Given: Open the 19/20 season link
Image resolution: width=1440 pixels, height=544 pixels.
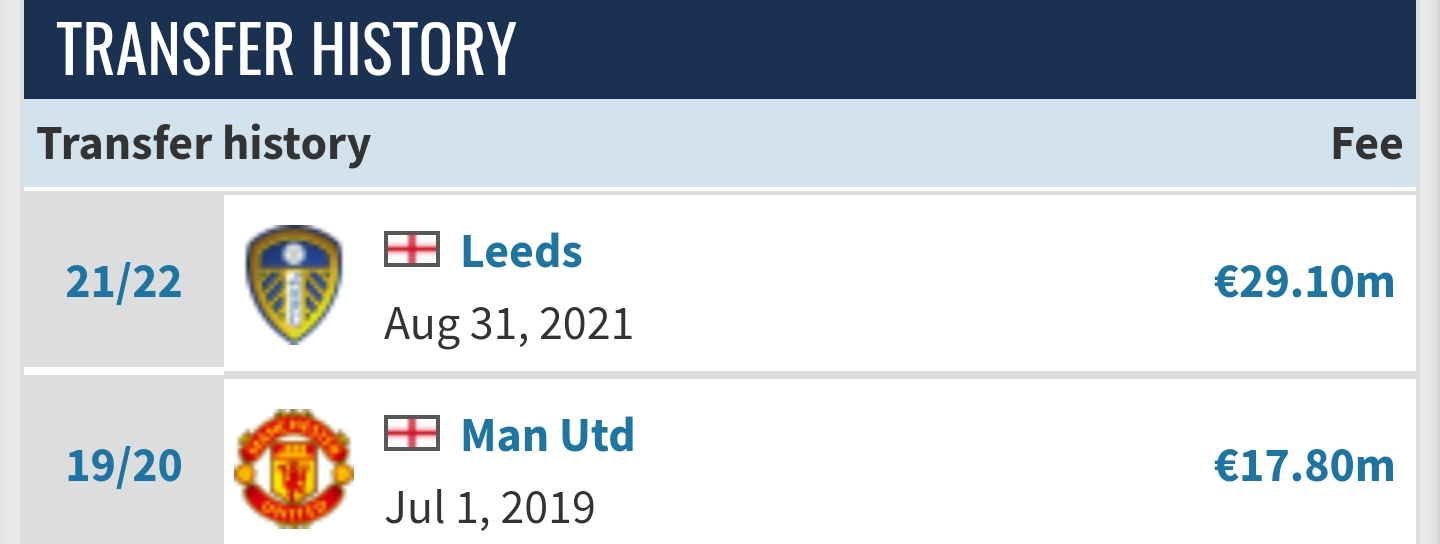Looking at the screenshot, I should click(x=124, y=468).
